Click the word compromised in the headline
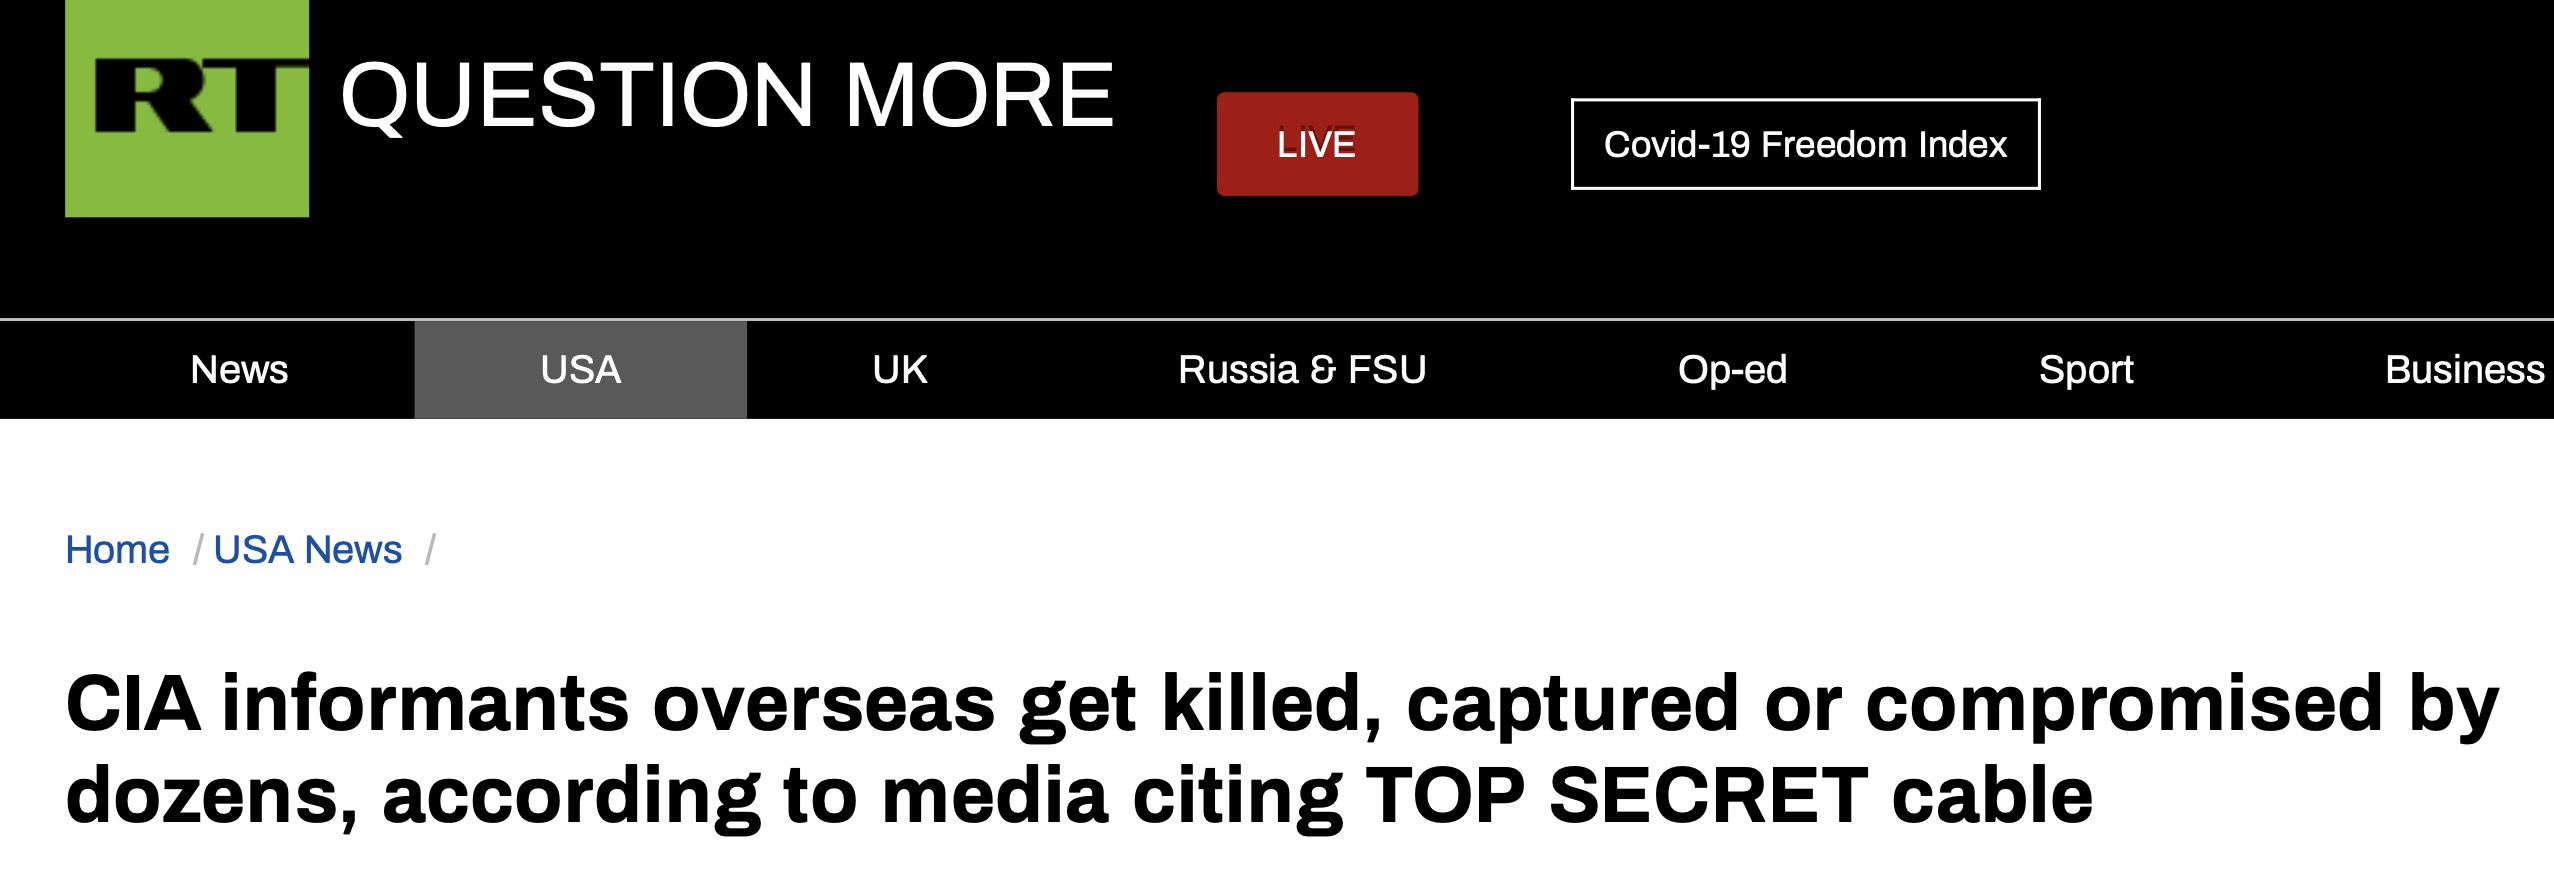 point(2124,706)
